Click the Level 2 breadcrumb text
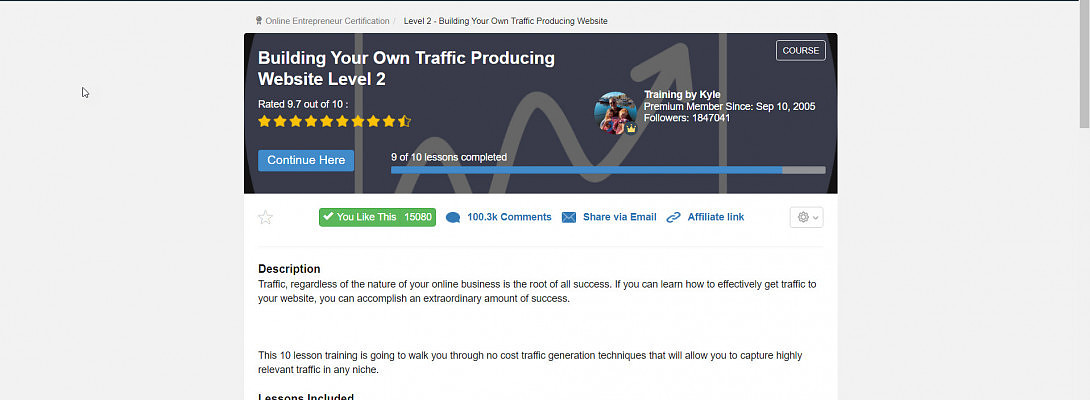This screenshot has height=400, width=1090. tap(505, 21)
